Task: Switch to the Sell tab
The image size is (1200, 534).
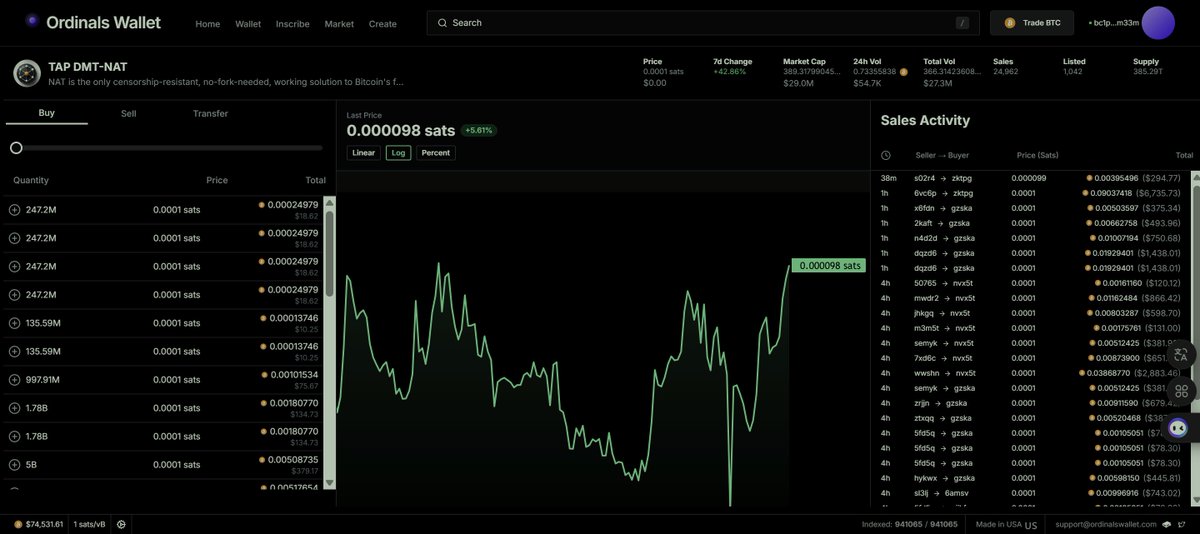Action: [128, 113]
